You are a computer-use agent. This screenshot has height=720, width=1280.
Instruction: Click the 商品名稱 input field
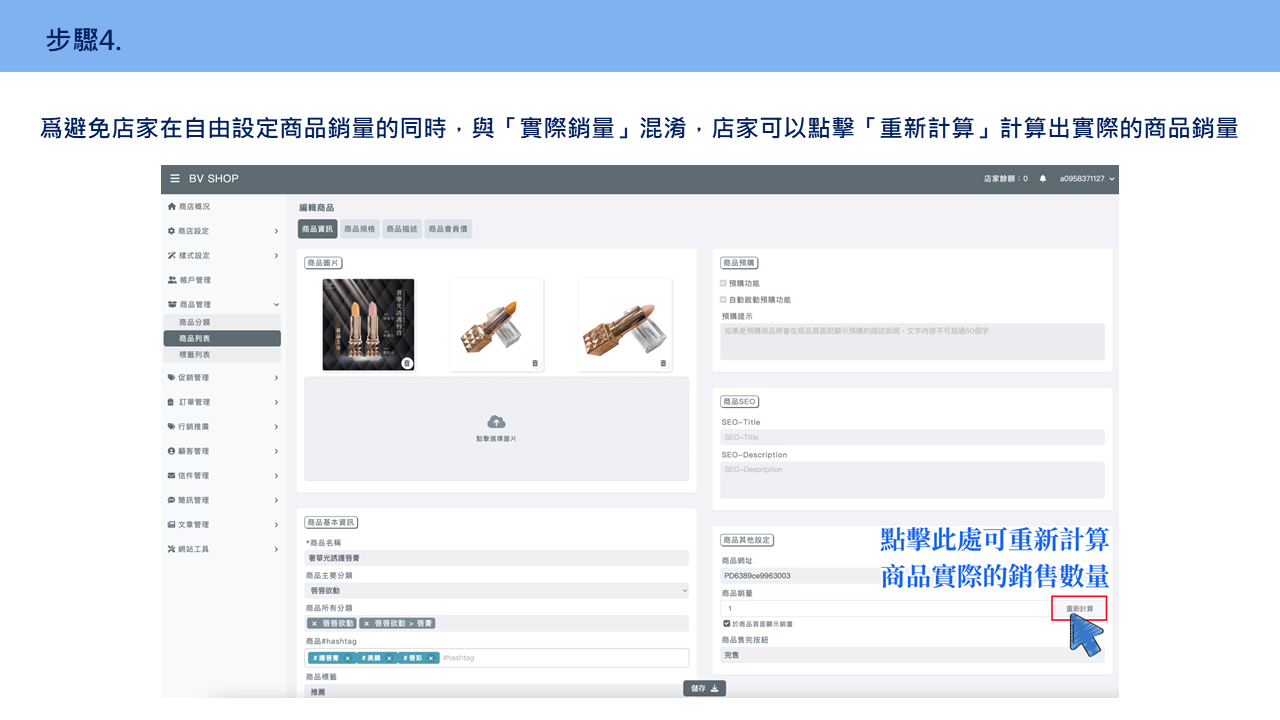pyautogui.click(x=497, y=558)
